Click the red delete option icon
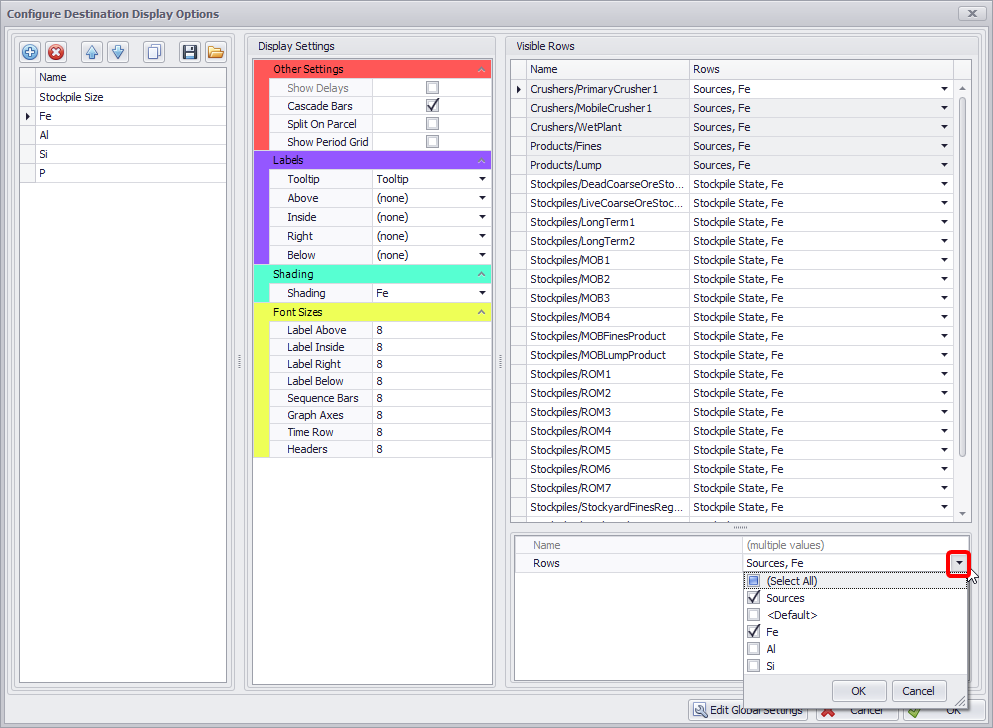The image size is (993, 728). 56,52
